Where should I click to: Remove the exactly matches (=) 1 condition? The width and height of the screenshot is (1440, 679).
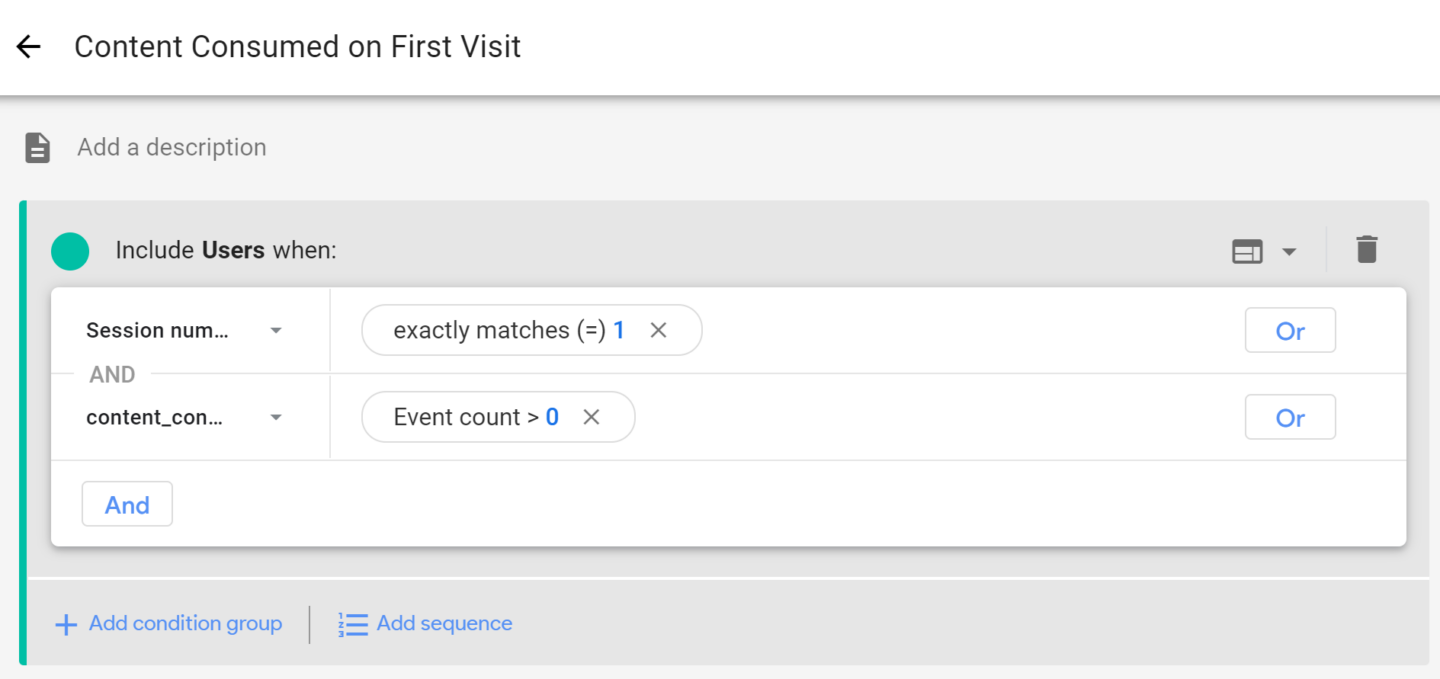coord(659,329)
